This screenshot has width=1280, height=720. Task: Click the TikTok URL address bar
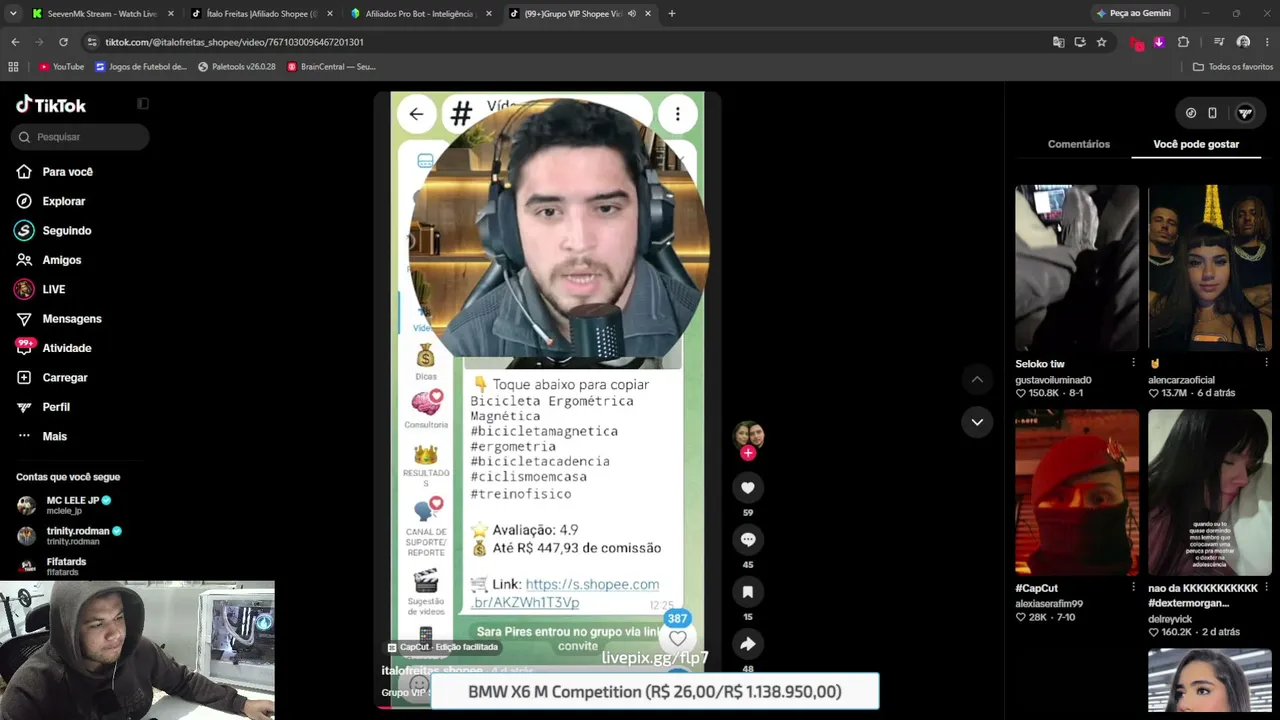560,42
